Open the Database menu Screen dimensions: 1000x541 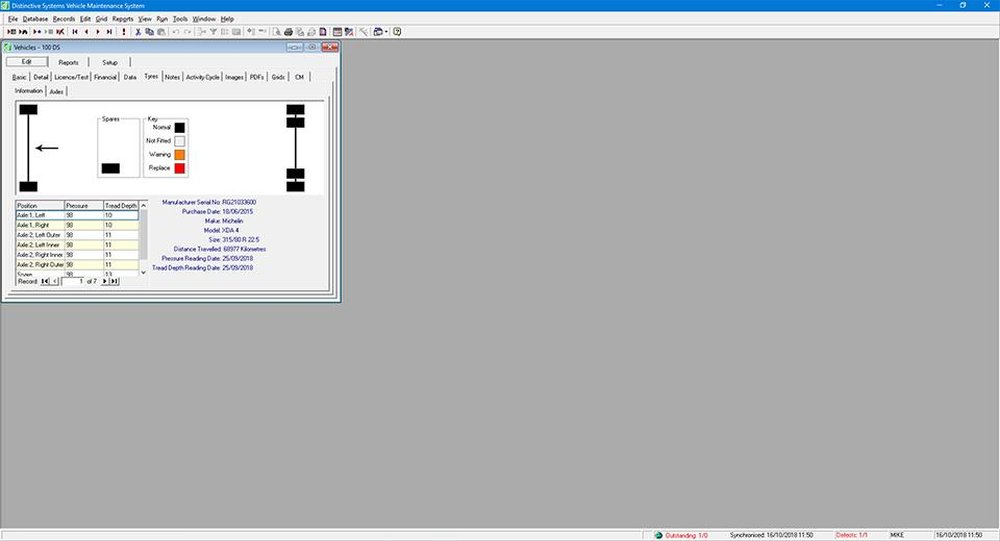pos(35,19)
